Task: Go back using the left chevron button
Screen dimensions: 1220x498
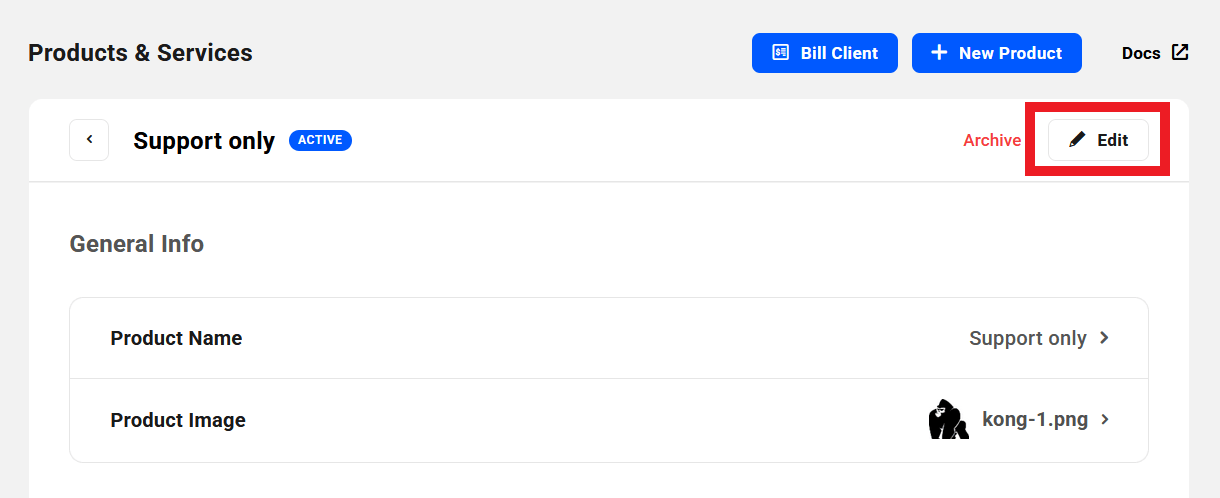Action: pyautogui.click(x=89, y=140)
